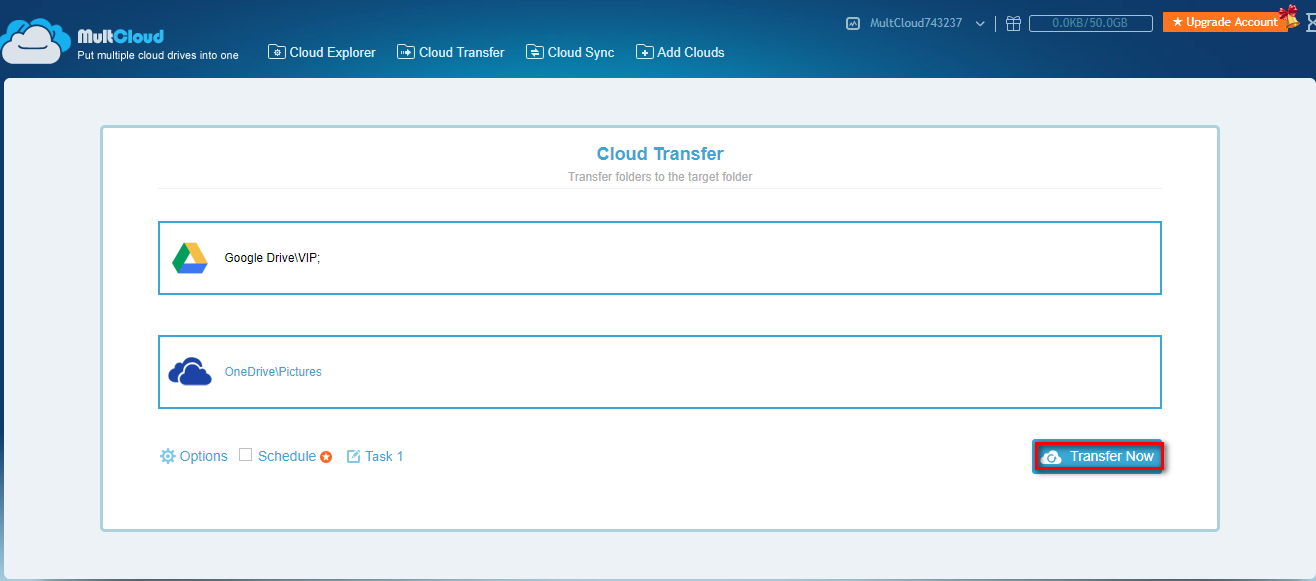Click the MultCloud logo

tap(120, 40)
